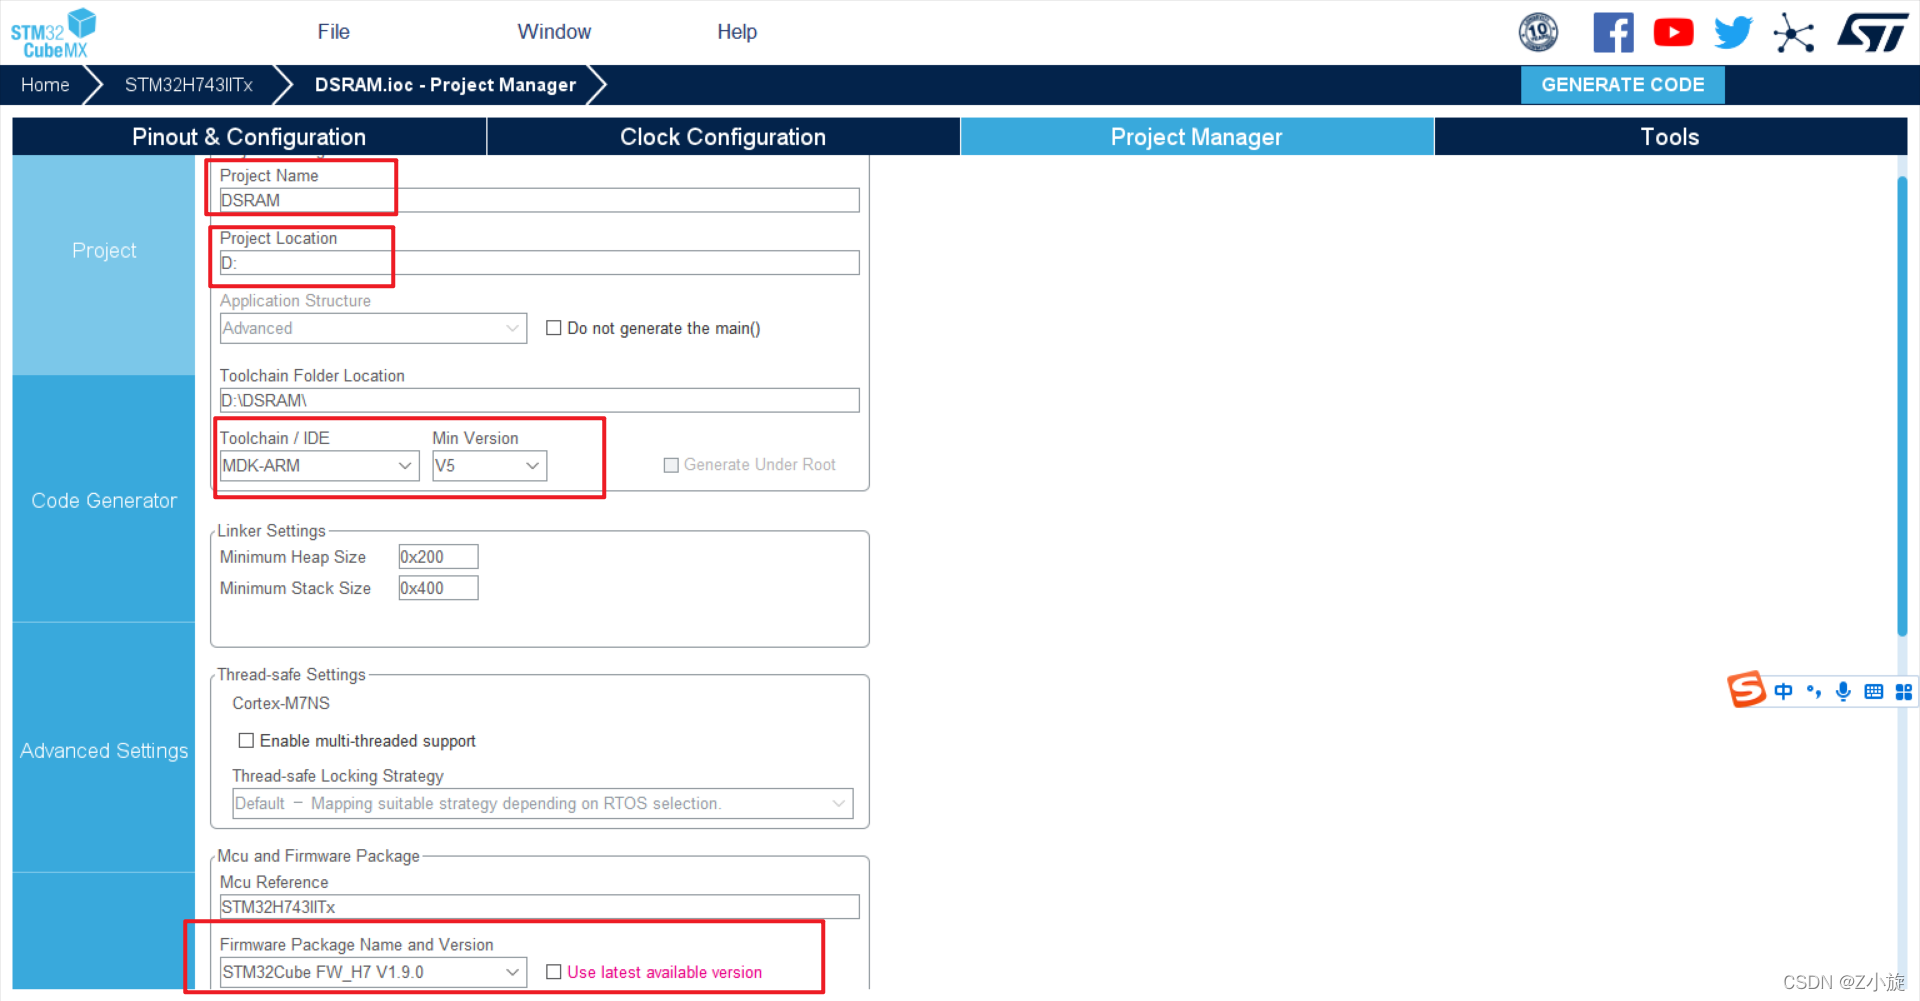The image size is (1920, 1001).
Task: Open the Application Structure dropdown
Action: tap(373, 328)
